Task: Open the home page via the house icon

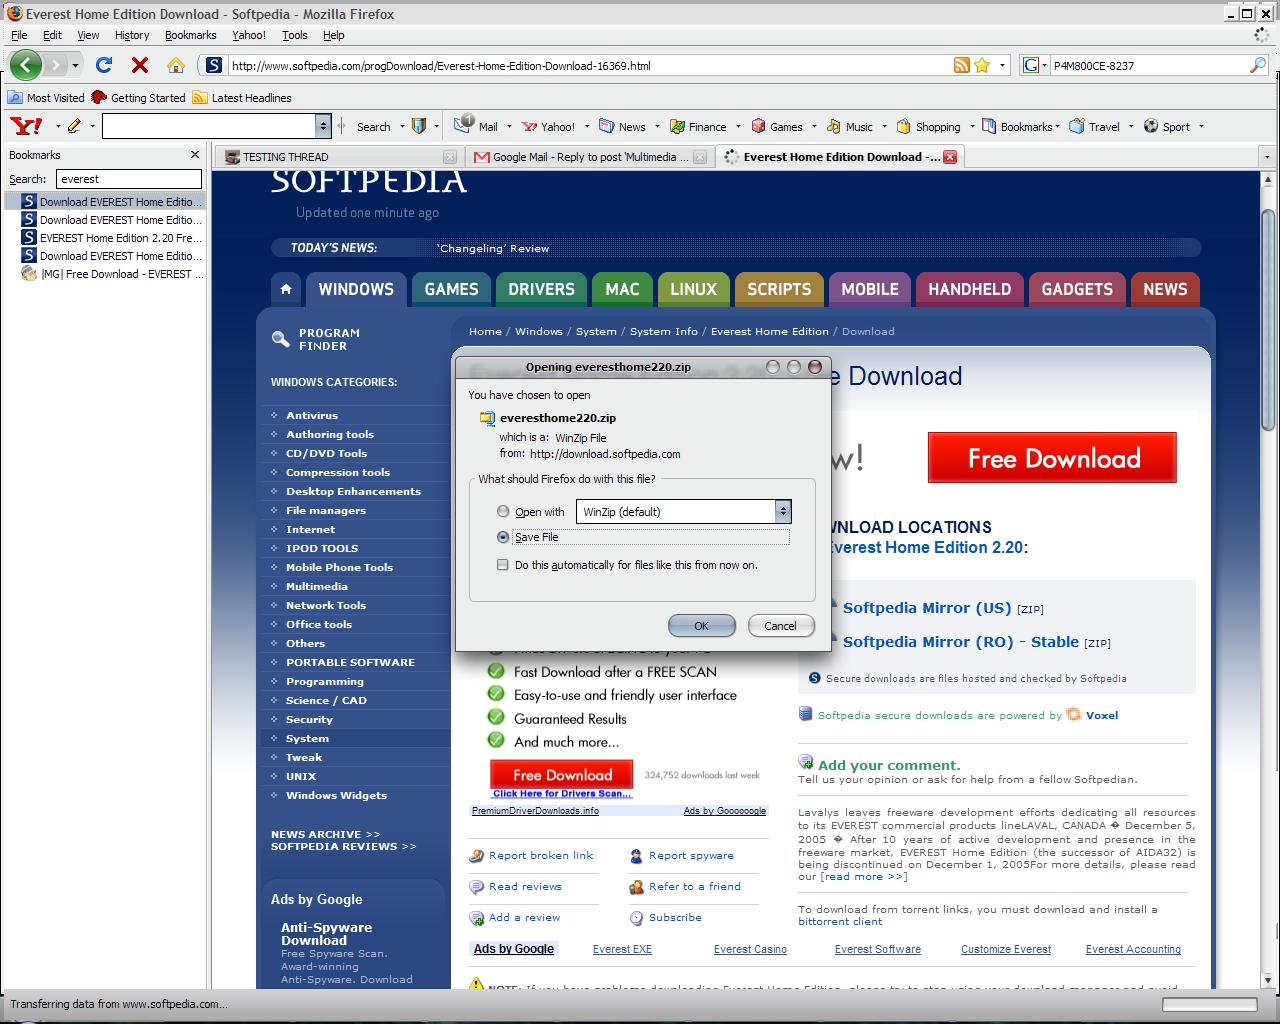Action: click(176, 66)
